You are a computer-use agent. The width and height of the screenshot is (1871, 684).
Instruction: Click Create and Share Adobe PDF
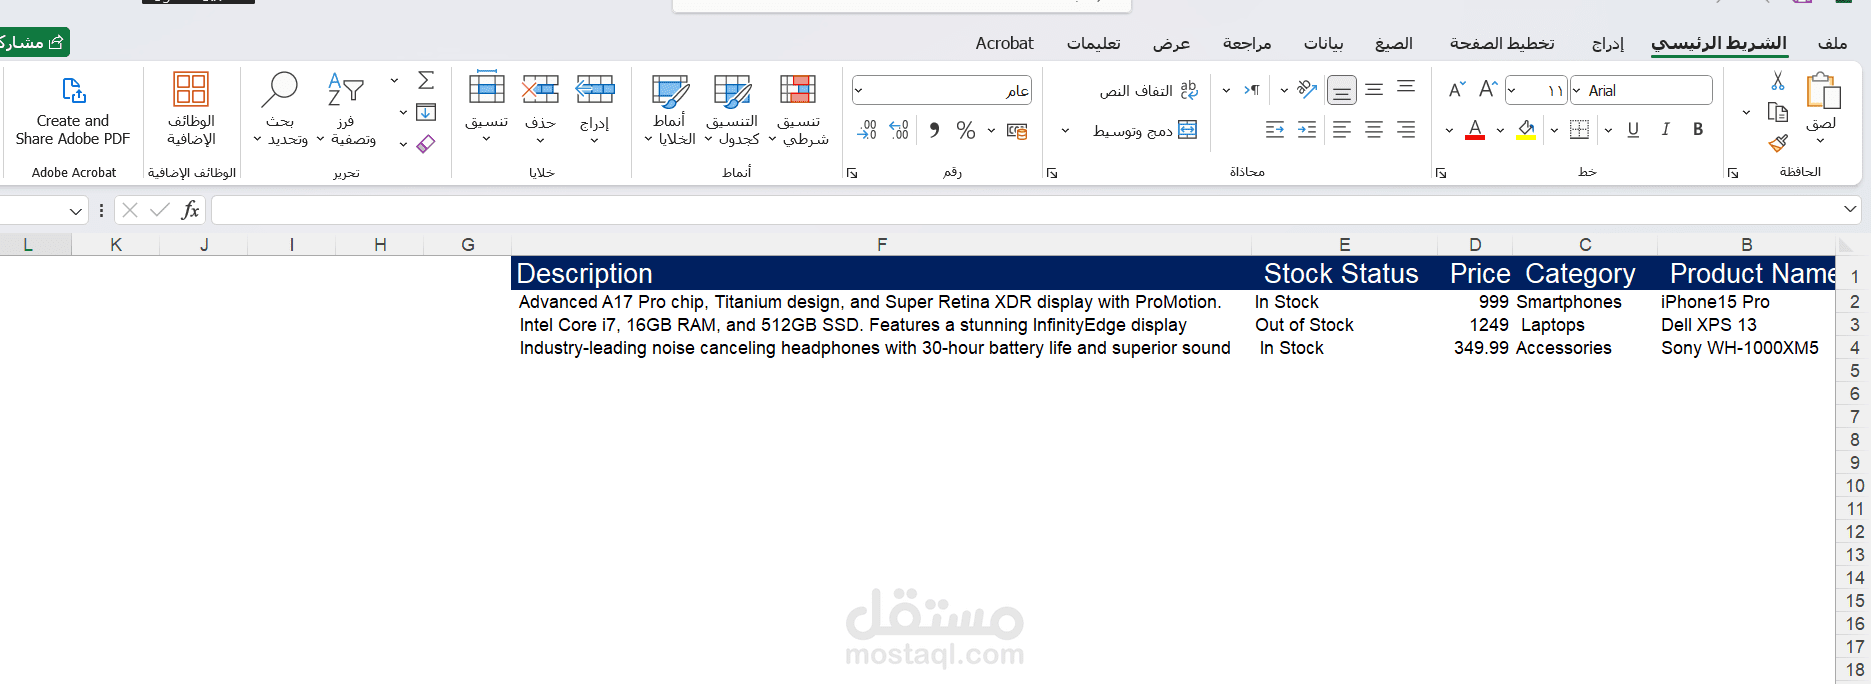(x=73, y=110)
